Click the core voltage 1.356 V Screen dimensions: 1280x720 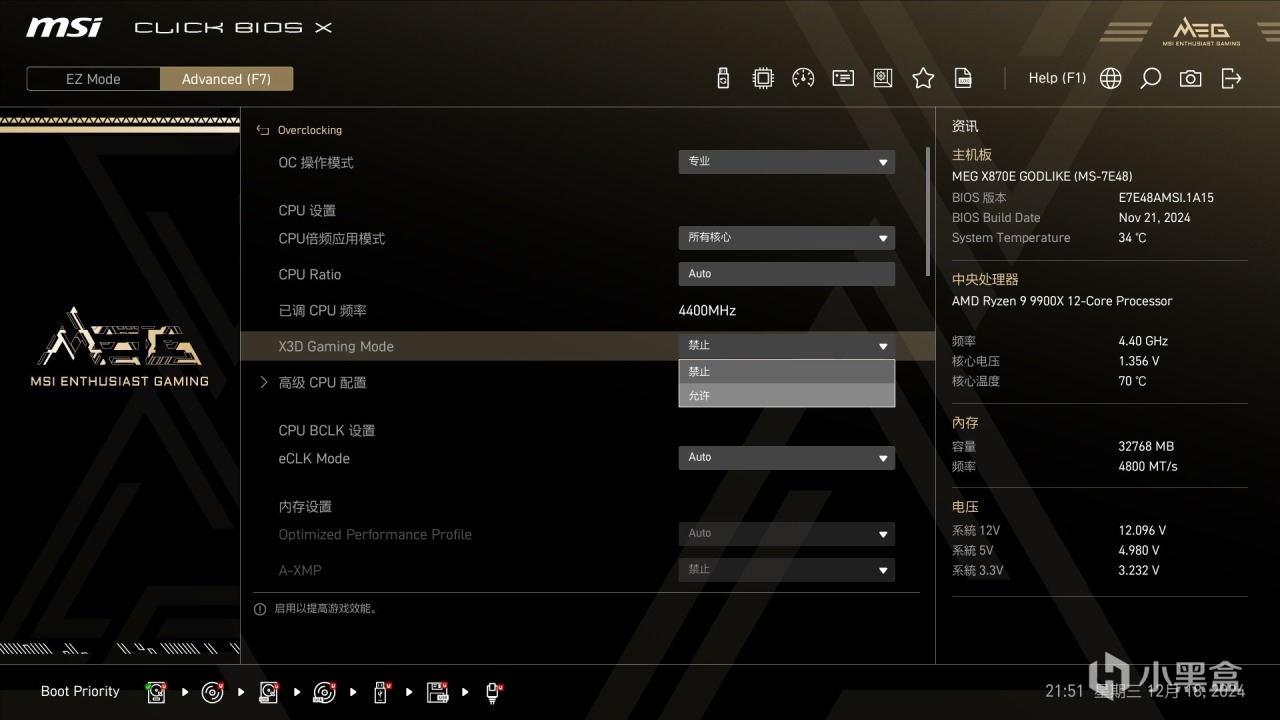(1139, 361)
